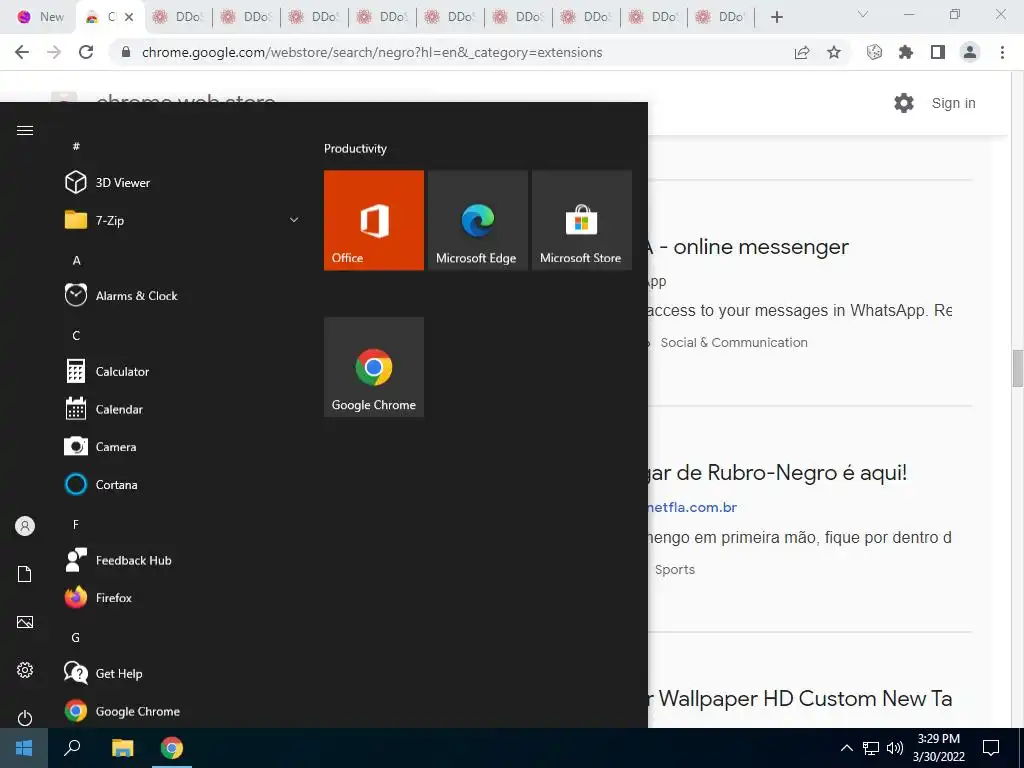Open the user account icon in Start
The width and height of the screenshot is (1024, 768).
(x=25, y=526)
